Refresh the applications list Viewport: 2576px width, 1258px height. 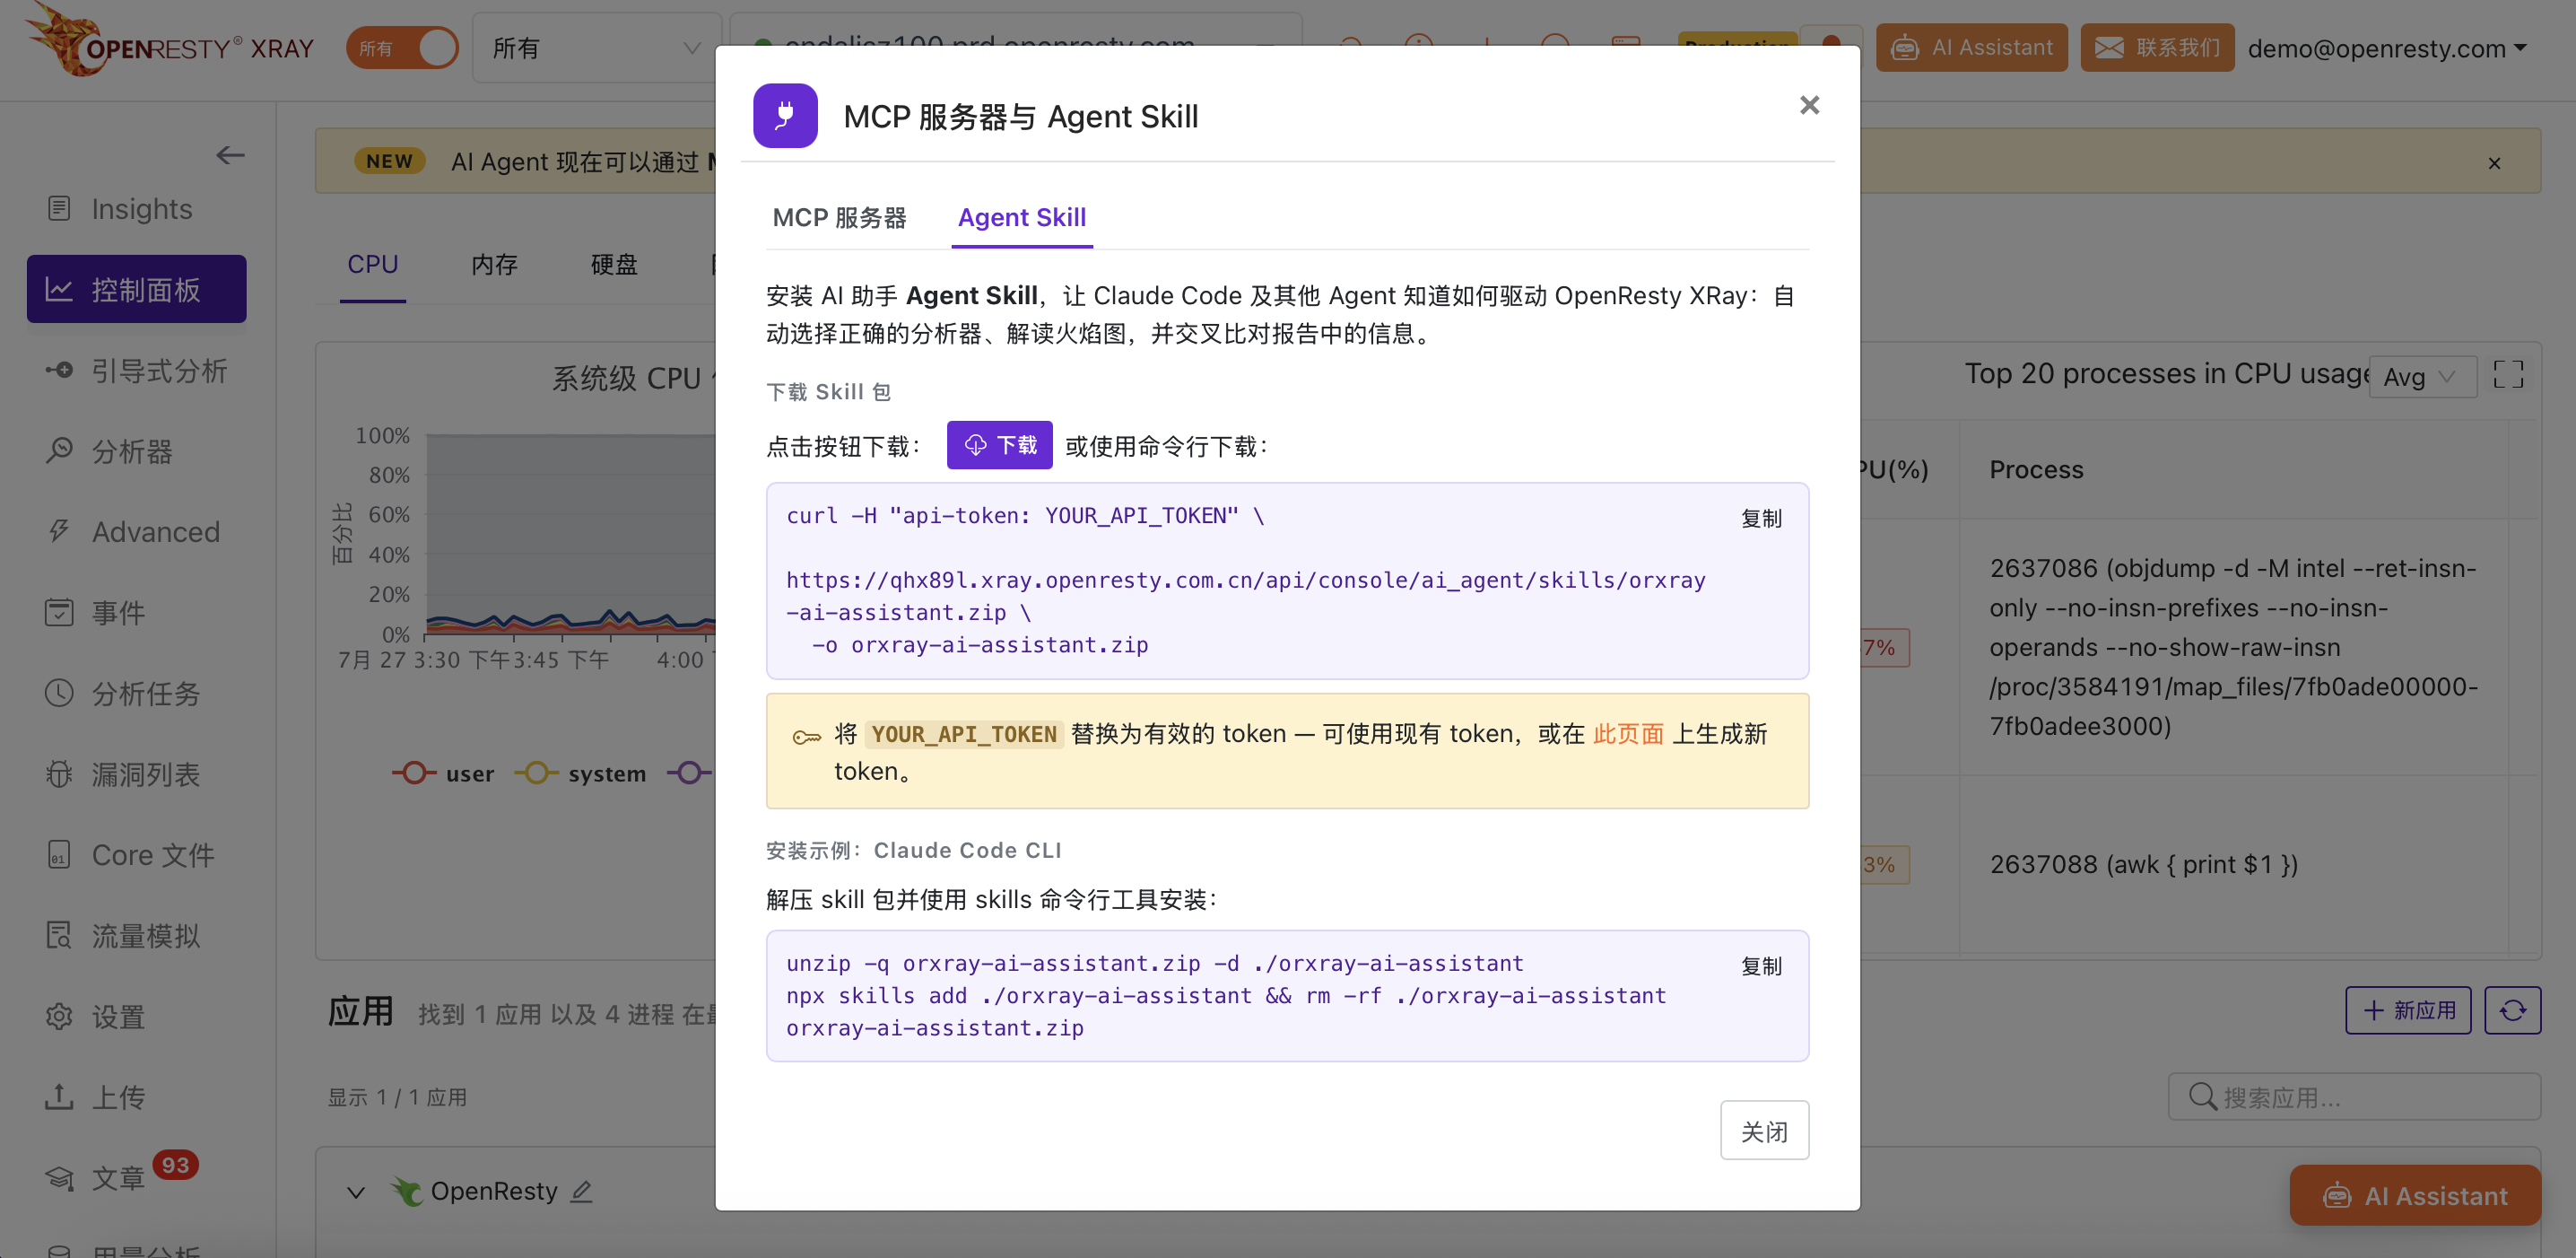2513,1010
